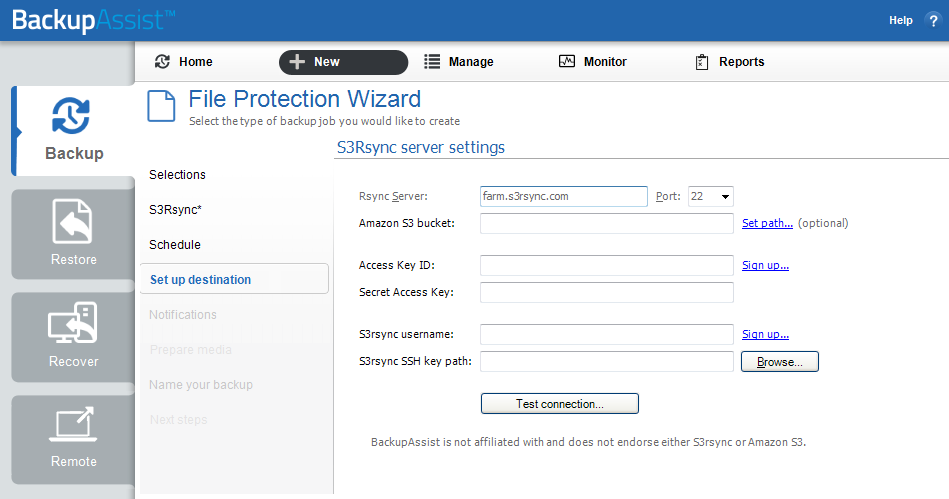This screenshot has width=949, height=499.
Task: Select the Prepare media wizard step
Action: click(x=191, y=349)
